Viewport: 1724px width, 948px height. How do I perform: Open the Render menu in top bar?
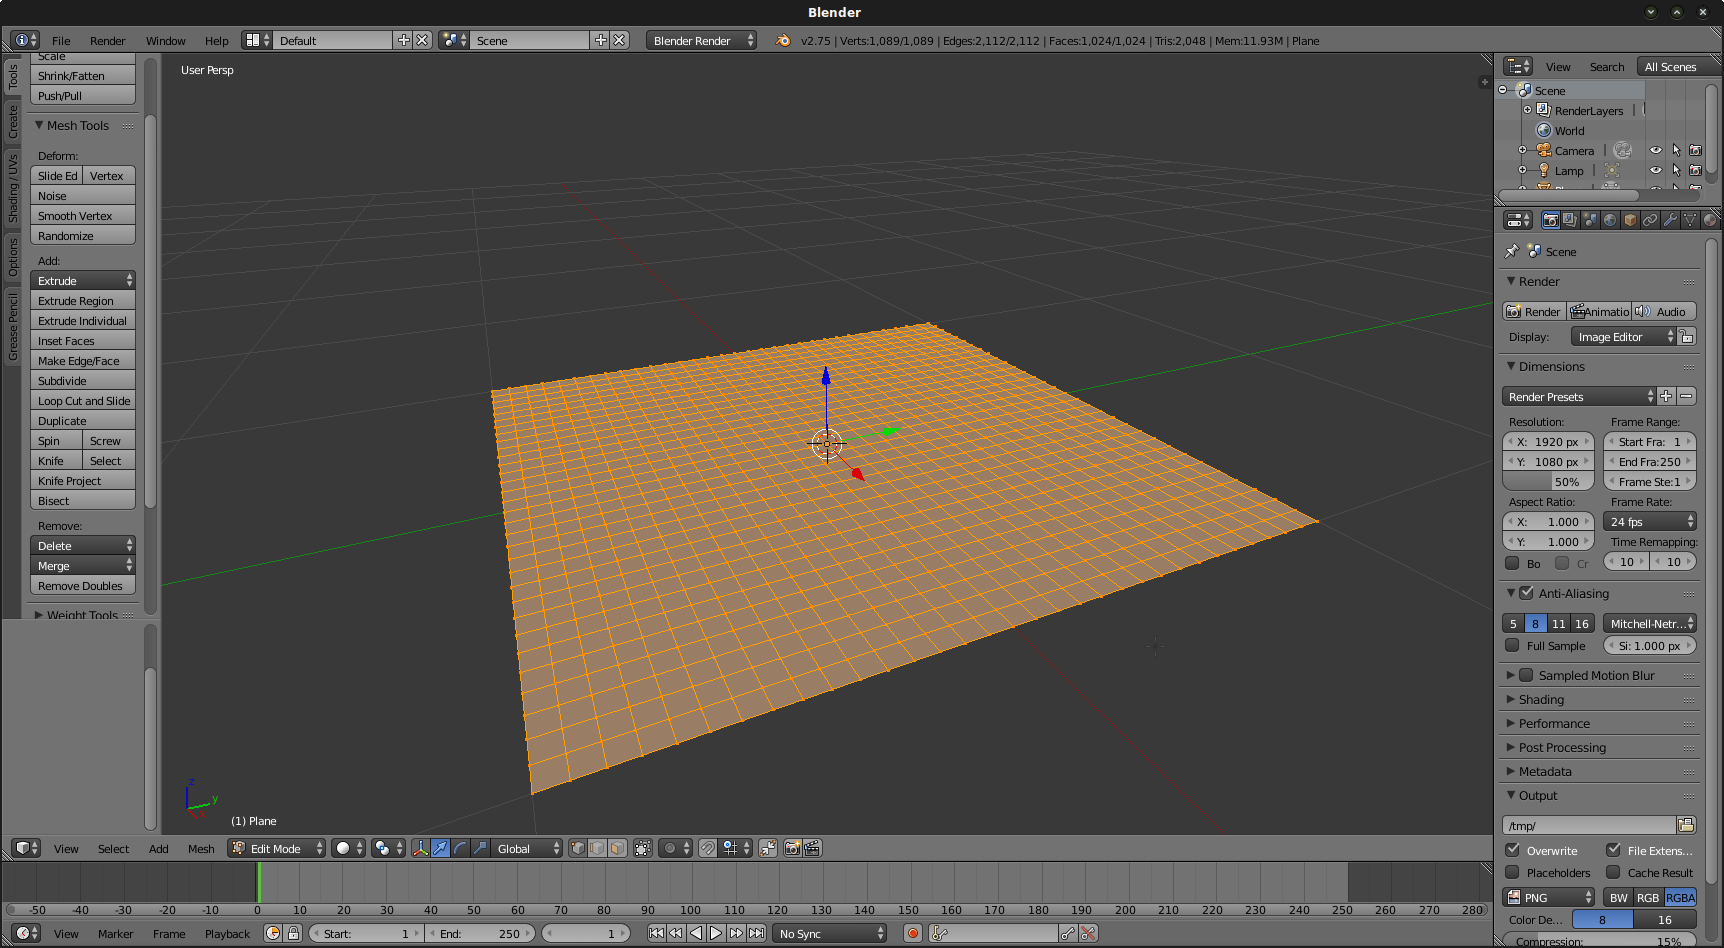[x=108, y=41]
